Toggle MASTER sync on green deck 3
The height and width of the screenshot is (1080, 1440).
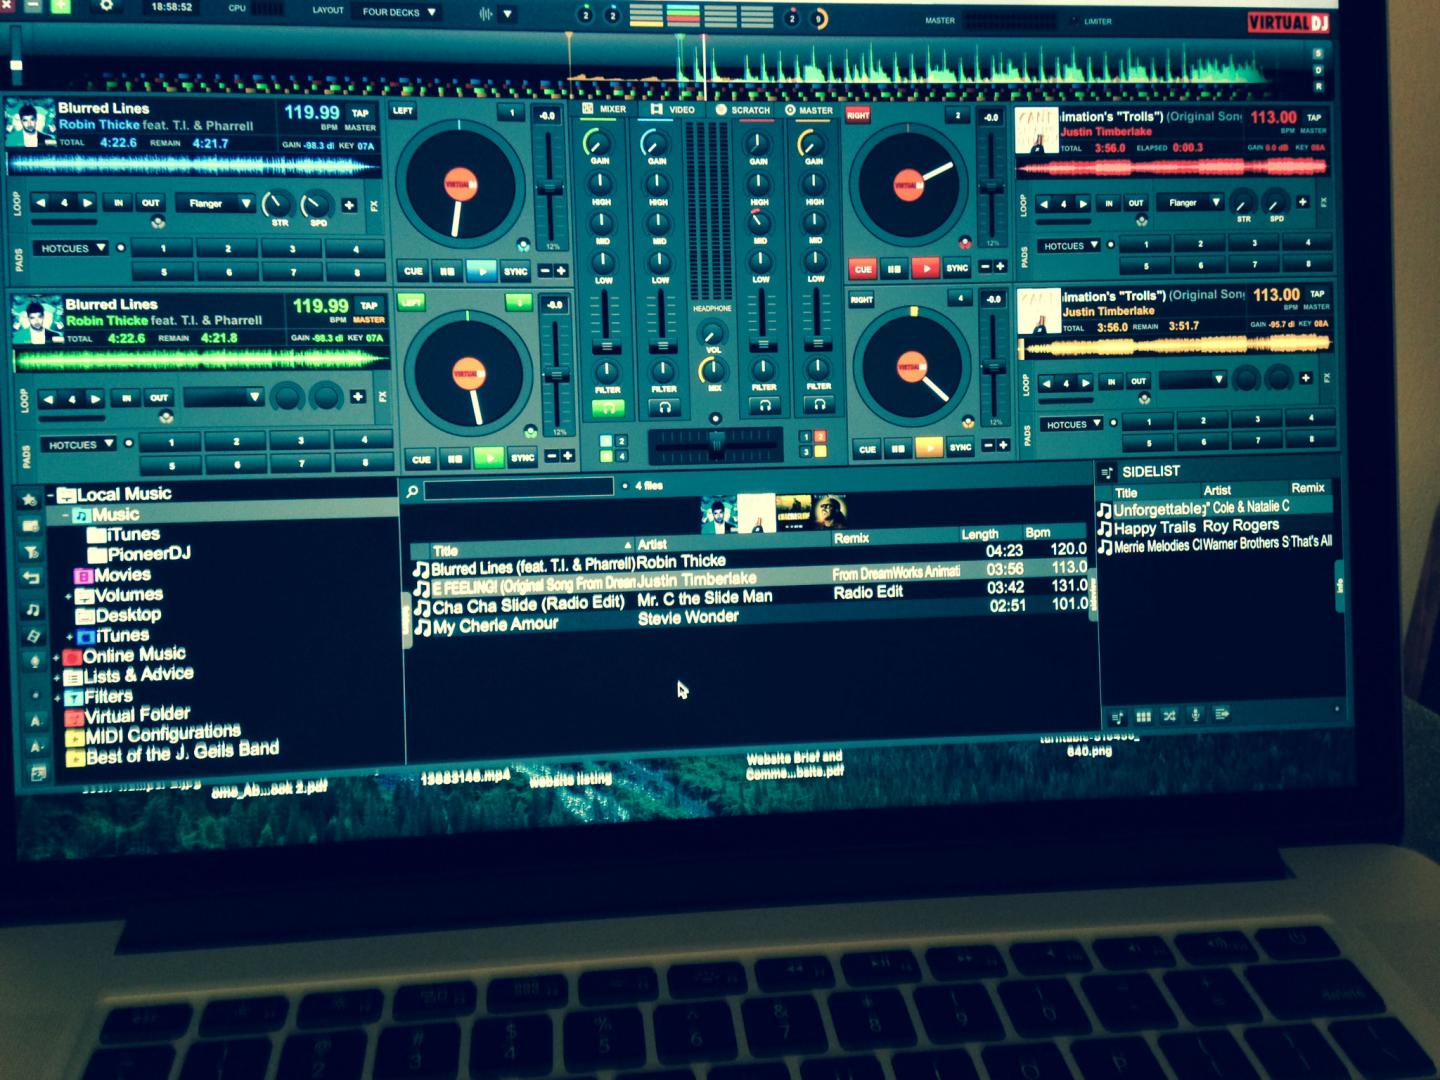pyautogui.click(x=369, y=320)
